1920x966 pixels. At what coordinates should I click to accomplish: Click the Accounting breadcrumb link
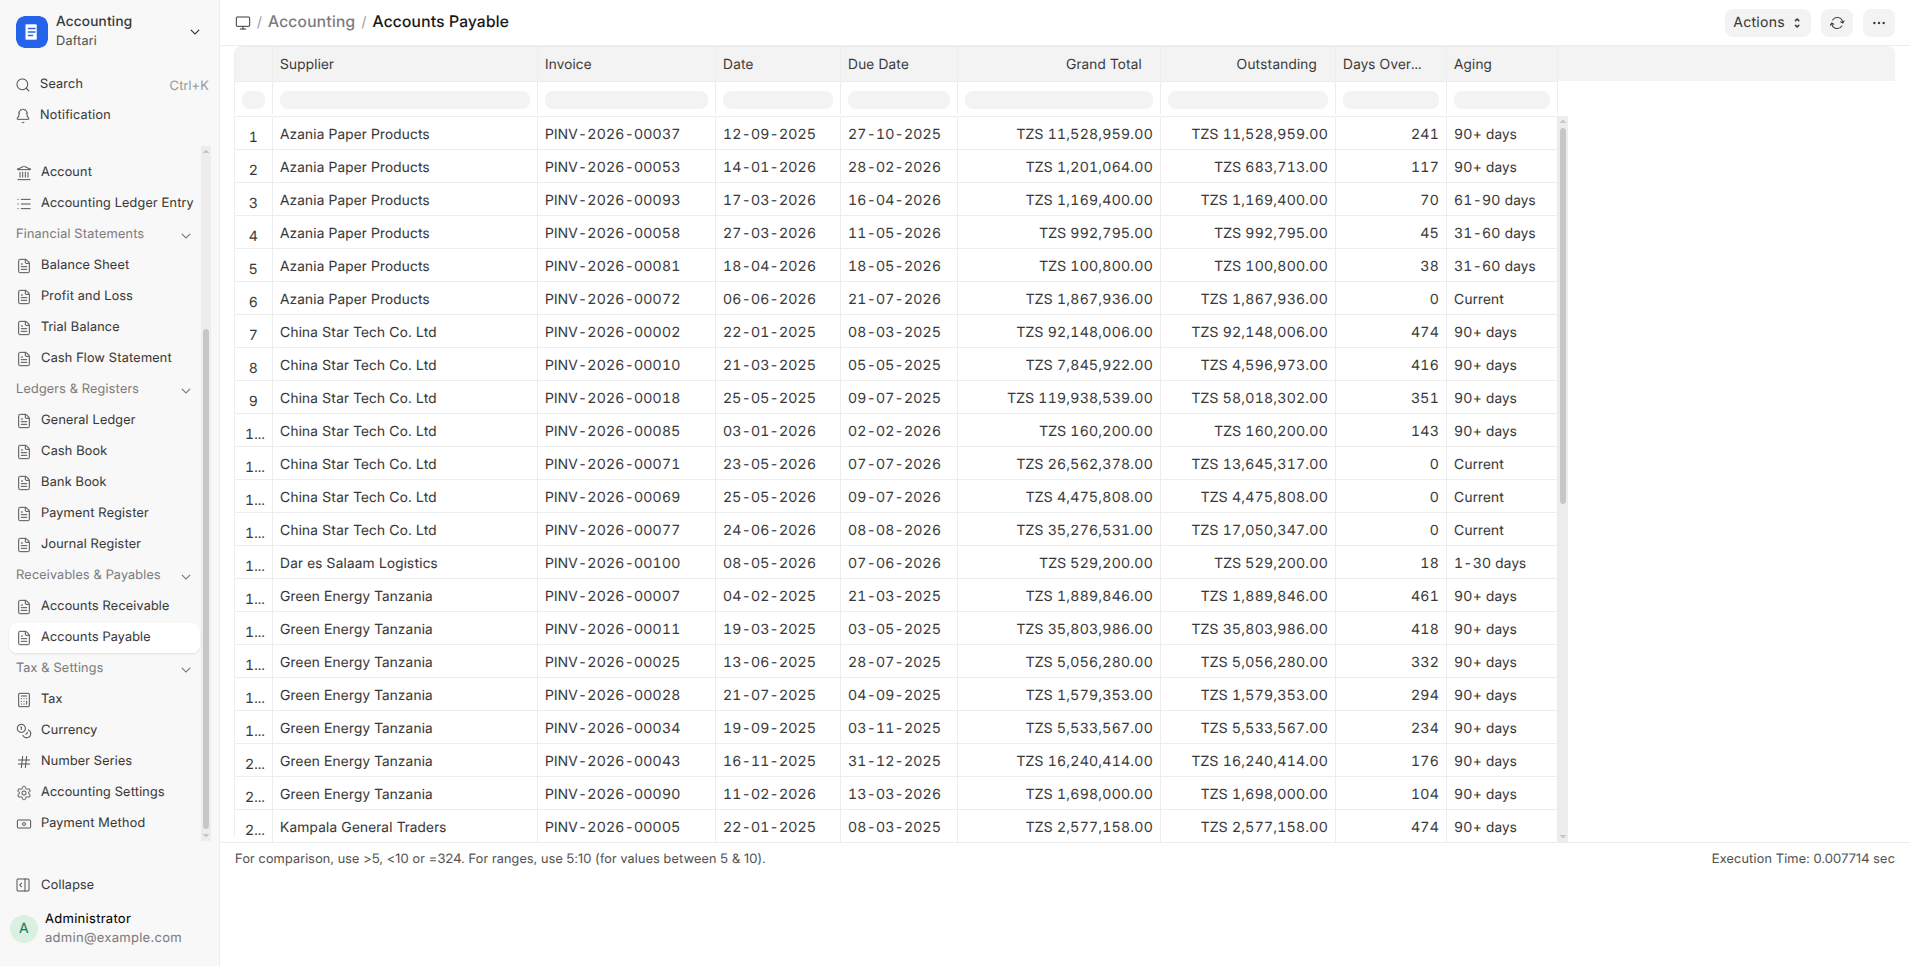coord(311,22)
